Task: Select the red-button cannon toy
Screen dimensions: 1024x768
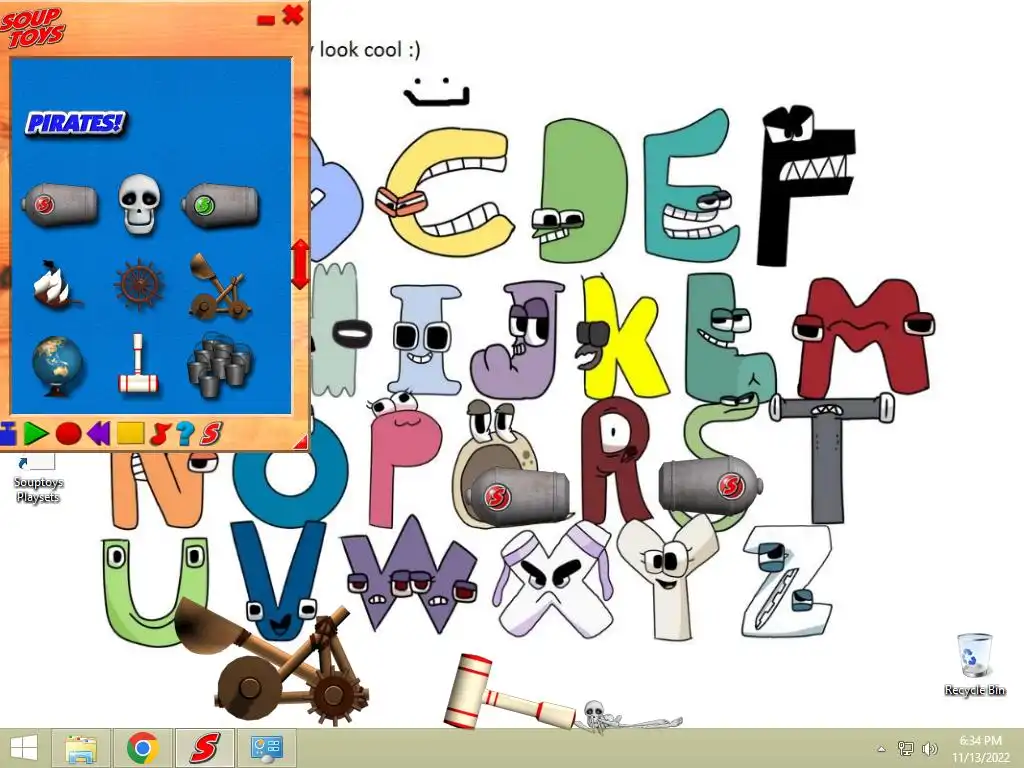Action: point(60,205)
